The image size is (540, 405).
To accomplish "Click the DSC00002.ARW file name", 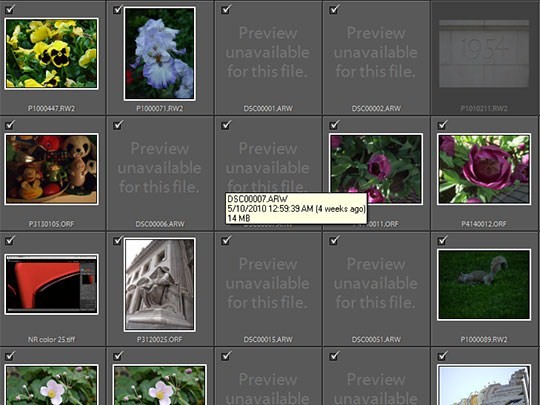I will click(x=376, y=108).
